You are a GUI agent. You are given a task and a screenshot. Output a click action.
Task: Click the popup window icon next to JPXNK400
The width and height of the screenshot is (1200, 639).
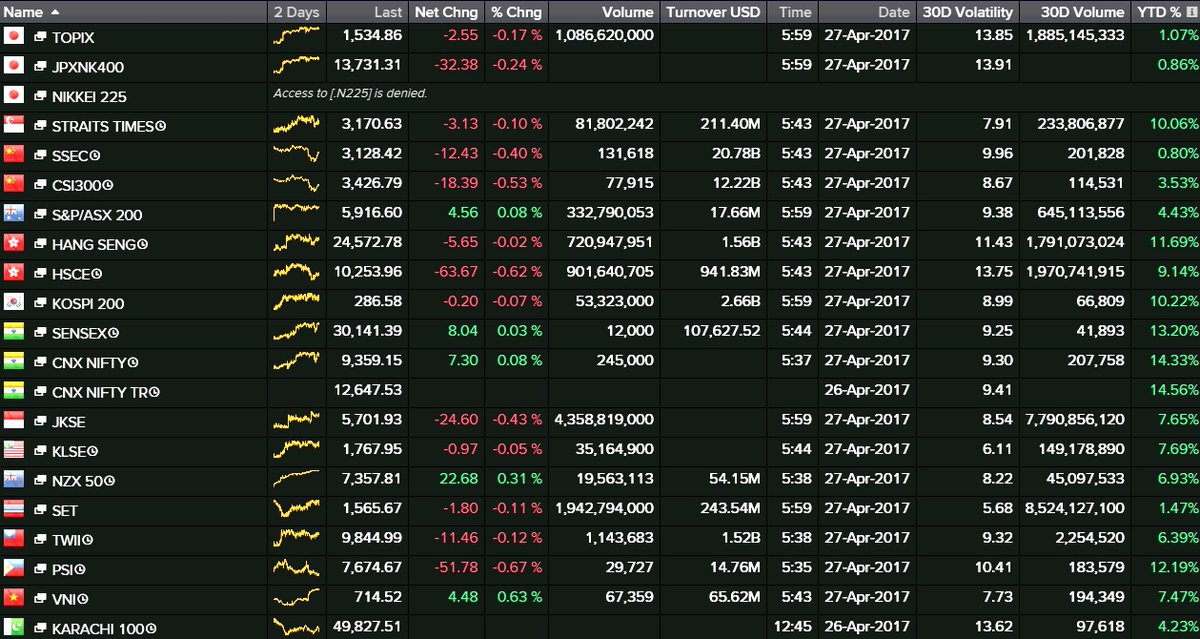click(40, 66)
